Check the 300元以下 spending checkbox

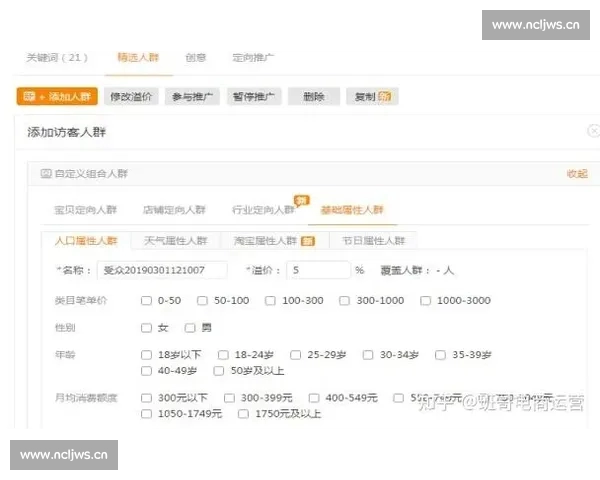(146, 398)
